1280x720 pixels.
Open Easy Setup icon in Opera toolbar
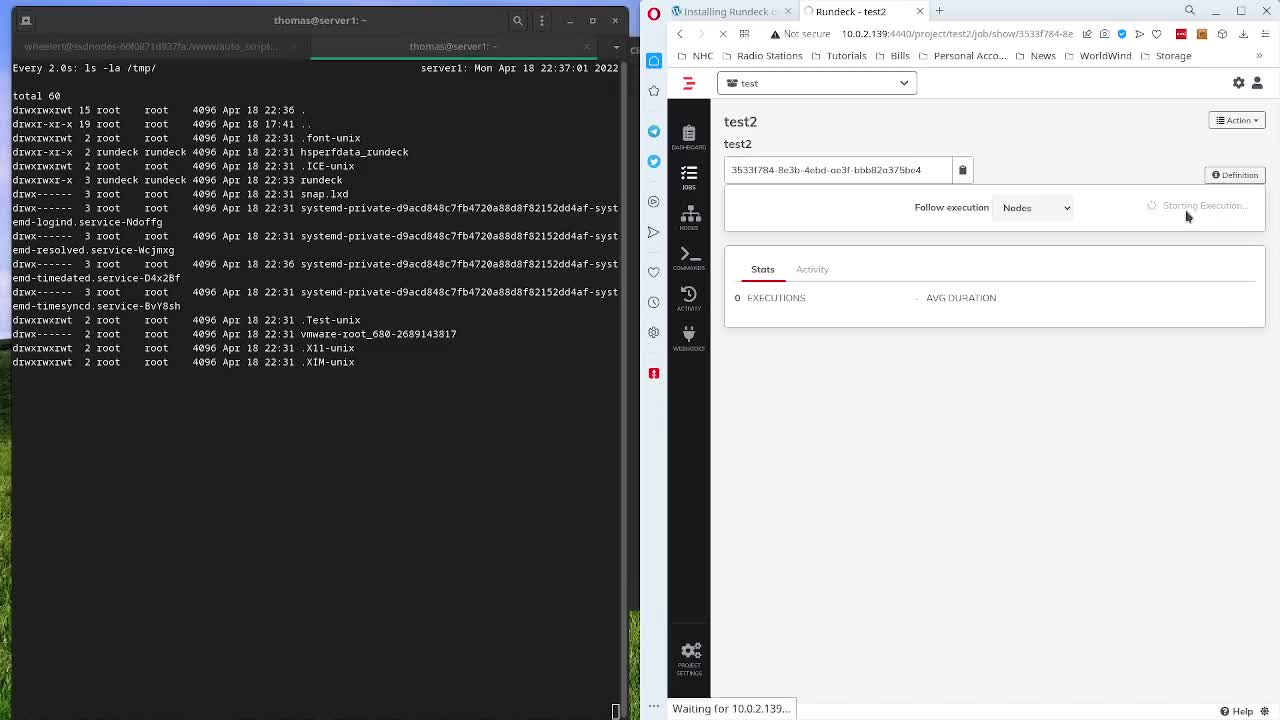(x=1263, y=34)
